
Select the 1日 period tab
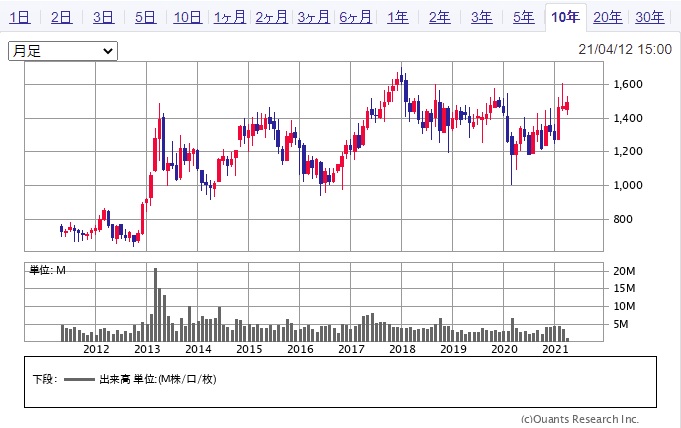click(x=20, y=17)
